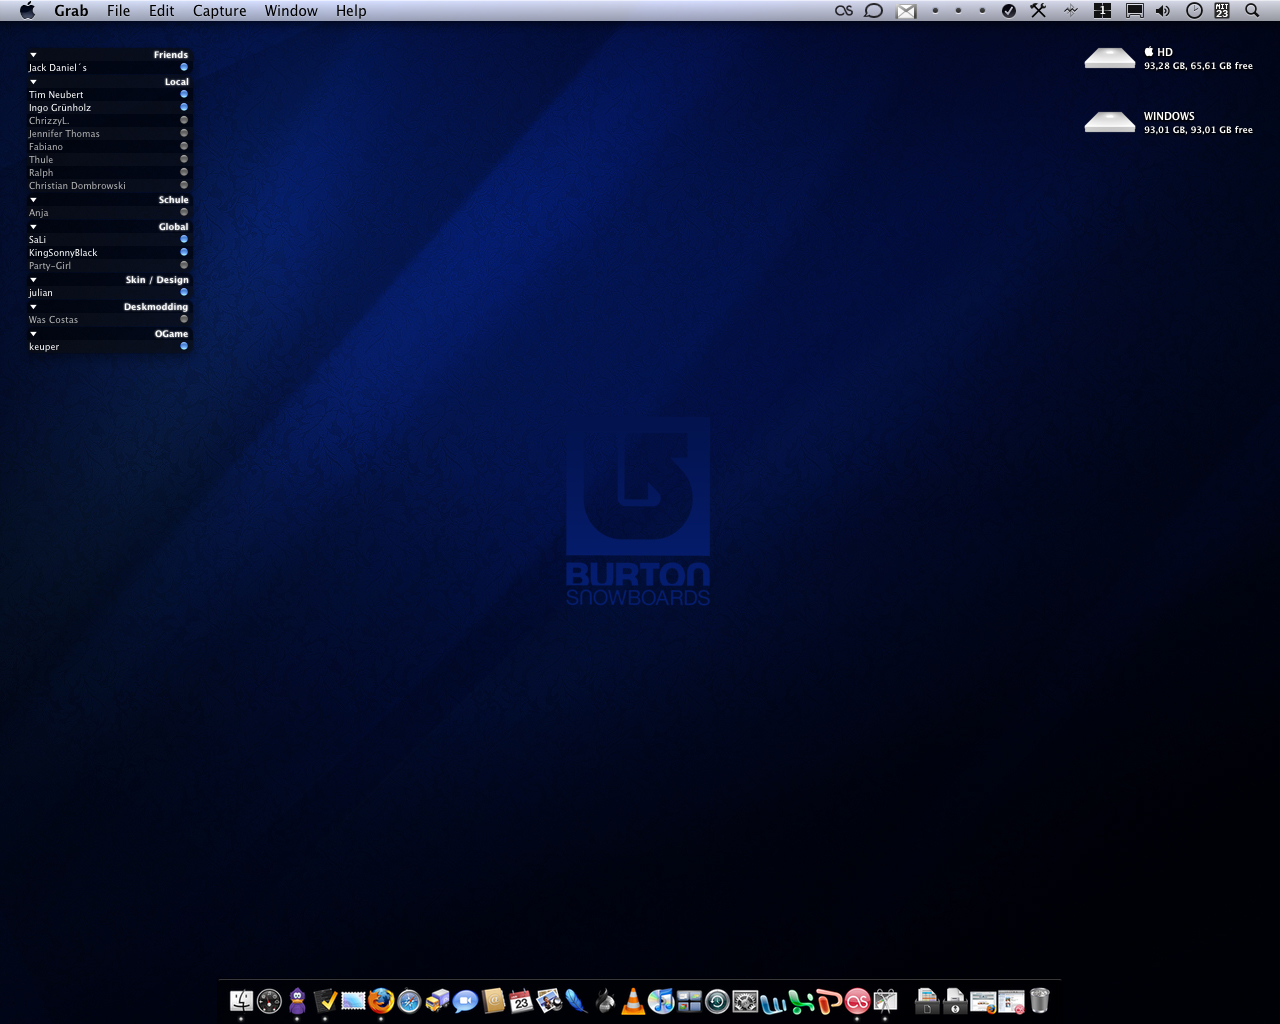Collapse the Global contact group
The height and width of the screenshot is (1024, 1280).
(x=33, y=227)
